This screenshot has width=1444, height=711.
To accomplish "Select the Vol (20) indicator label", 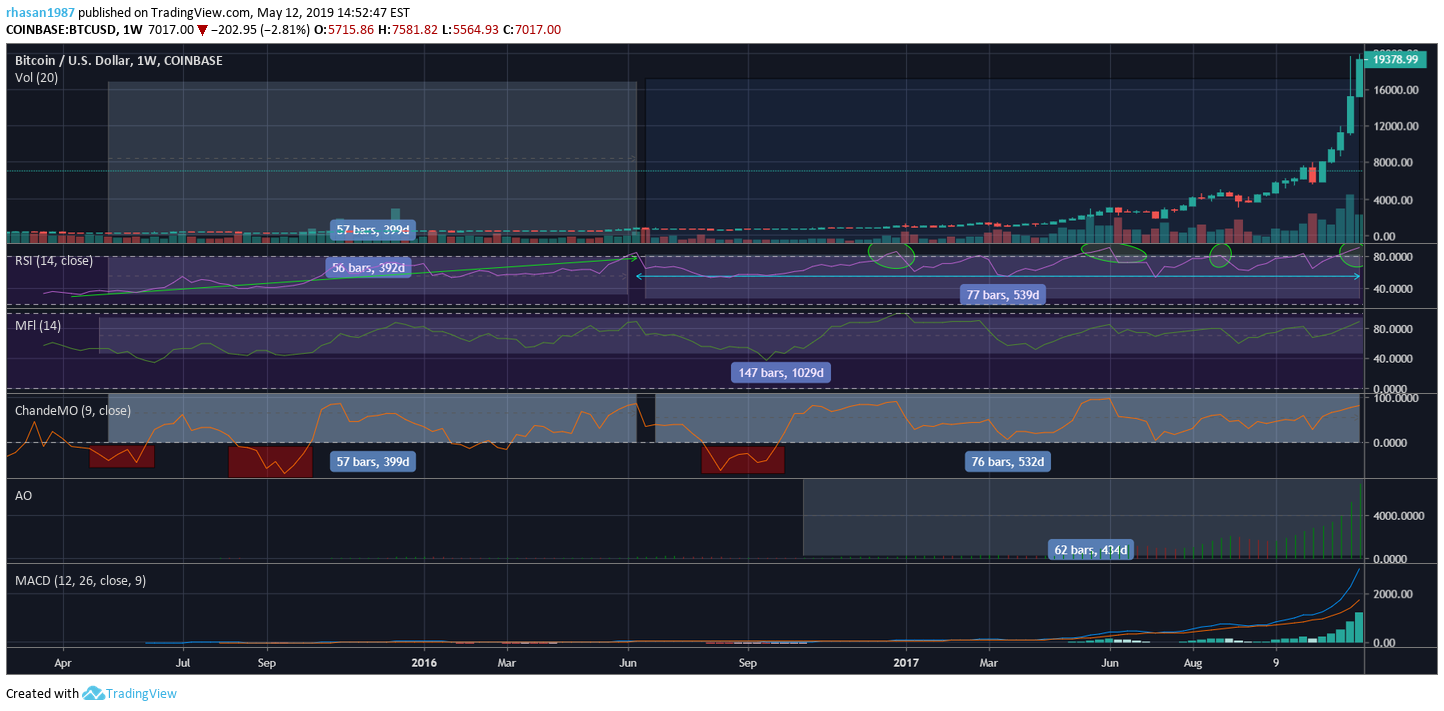I will pos(36,77).
